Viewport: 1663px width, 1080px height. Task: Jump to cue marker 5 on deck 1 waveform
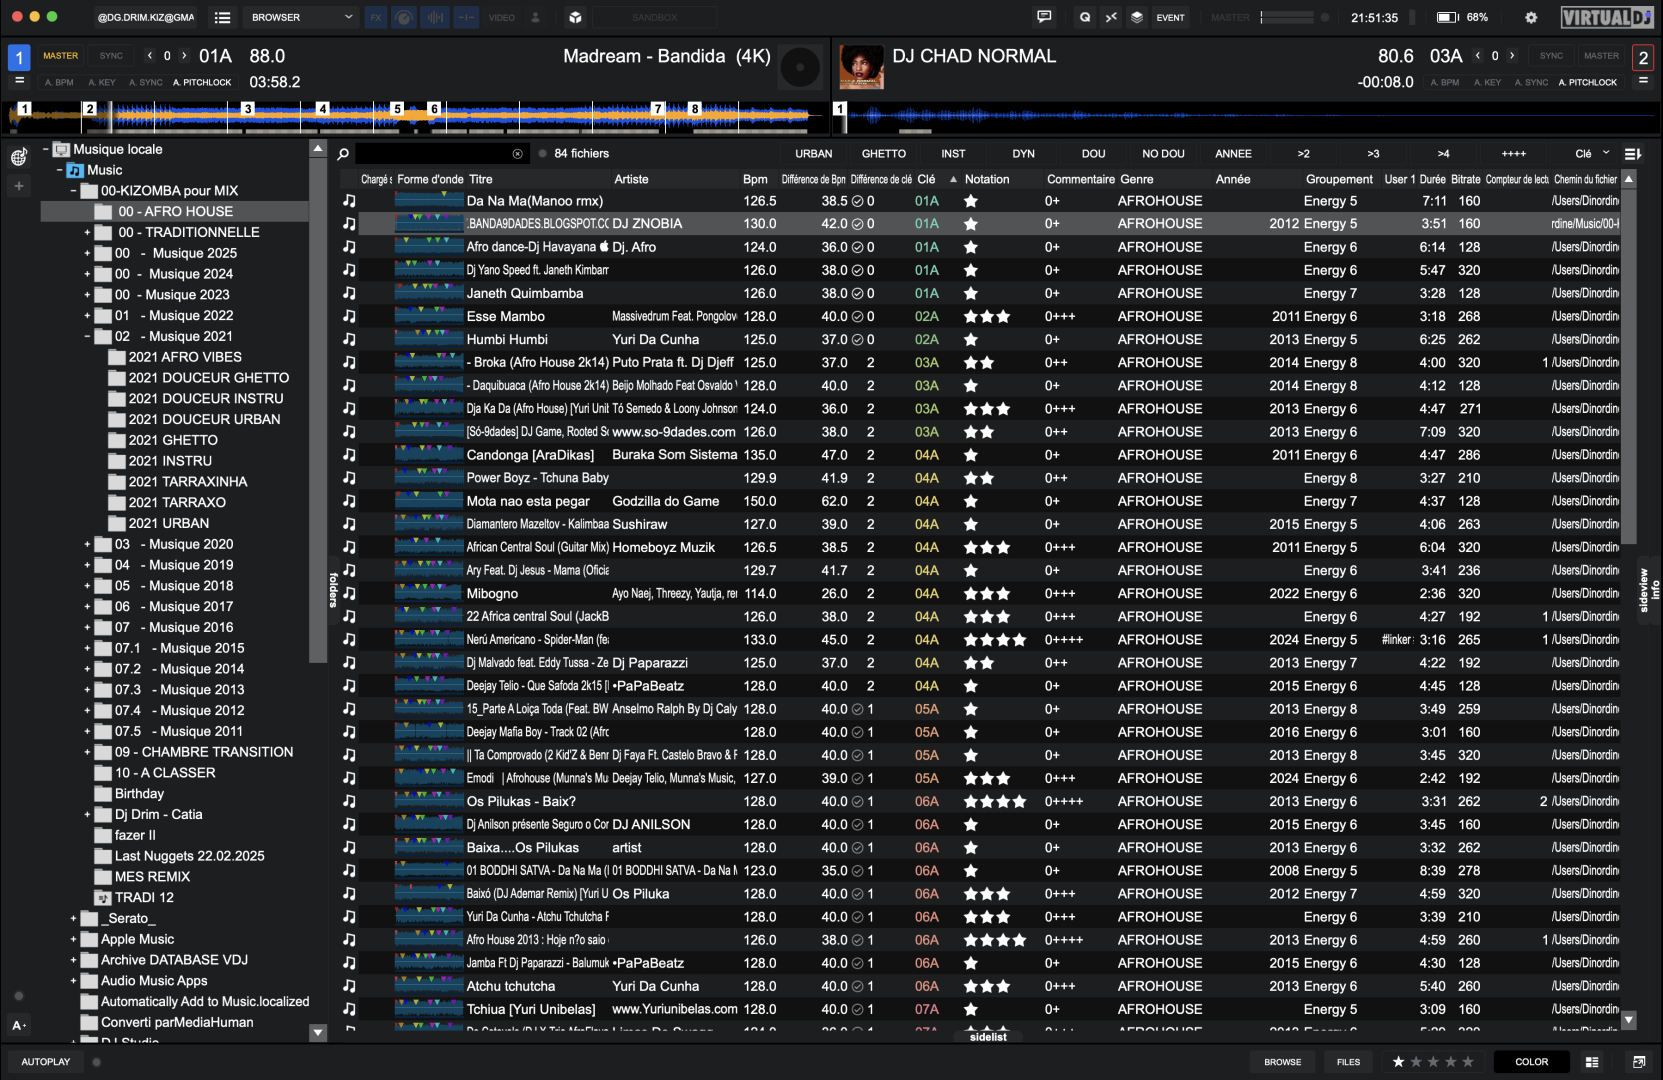pyautogui.click(x=397, y=109)
